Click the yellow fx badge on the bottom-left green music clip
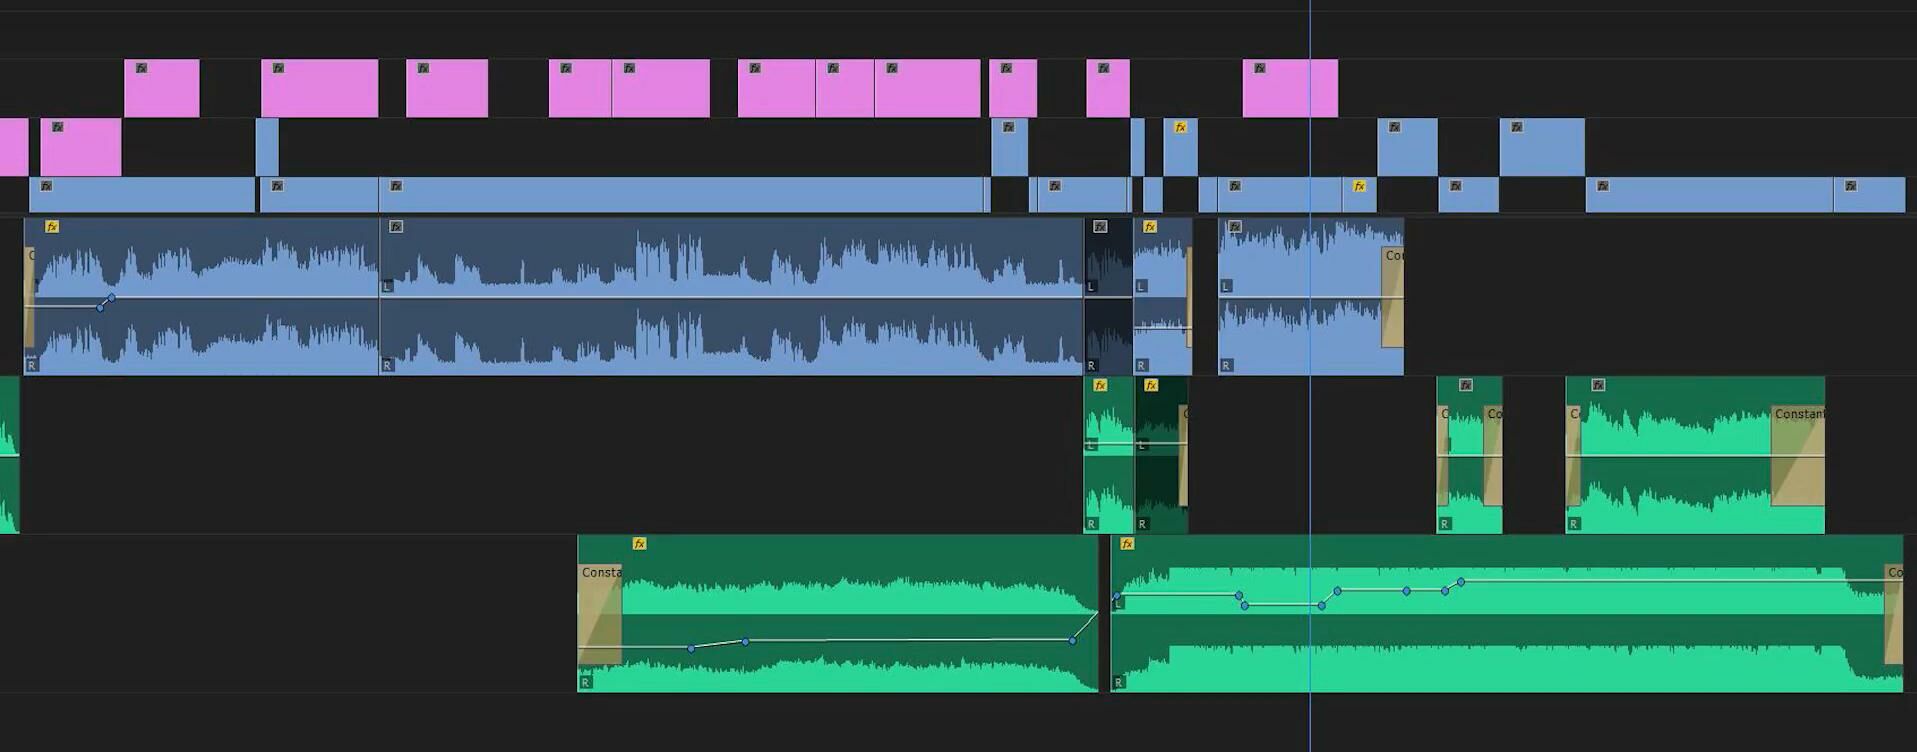The height and width of the screenshot is (752, 1917). (x=640, y=544)
